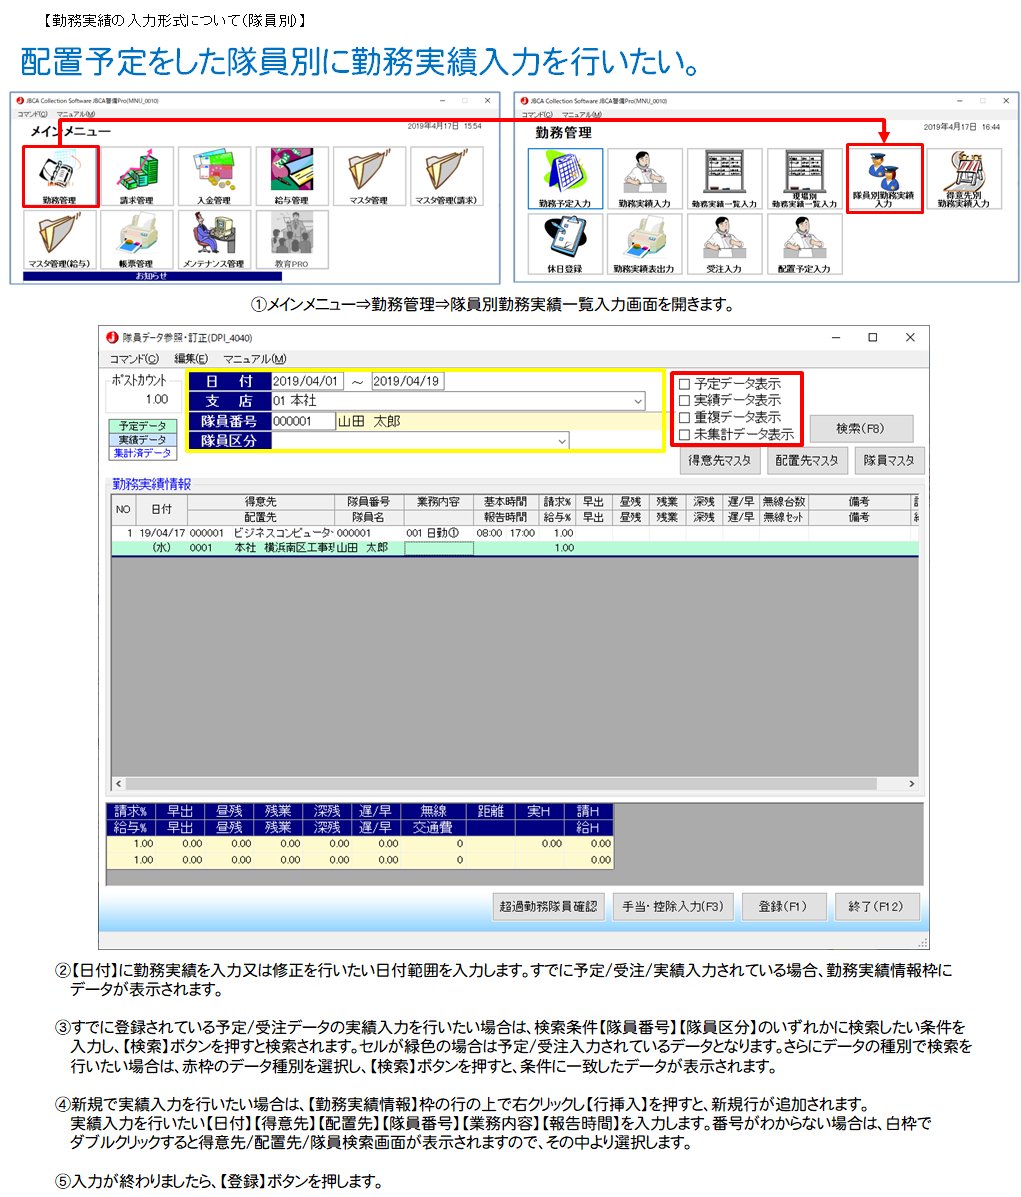Enable the 予定データ表示 checkbox
The height and width of the screenshot is (1197, 1021).
[x=685, y=384]
